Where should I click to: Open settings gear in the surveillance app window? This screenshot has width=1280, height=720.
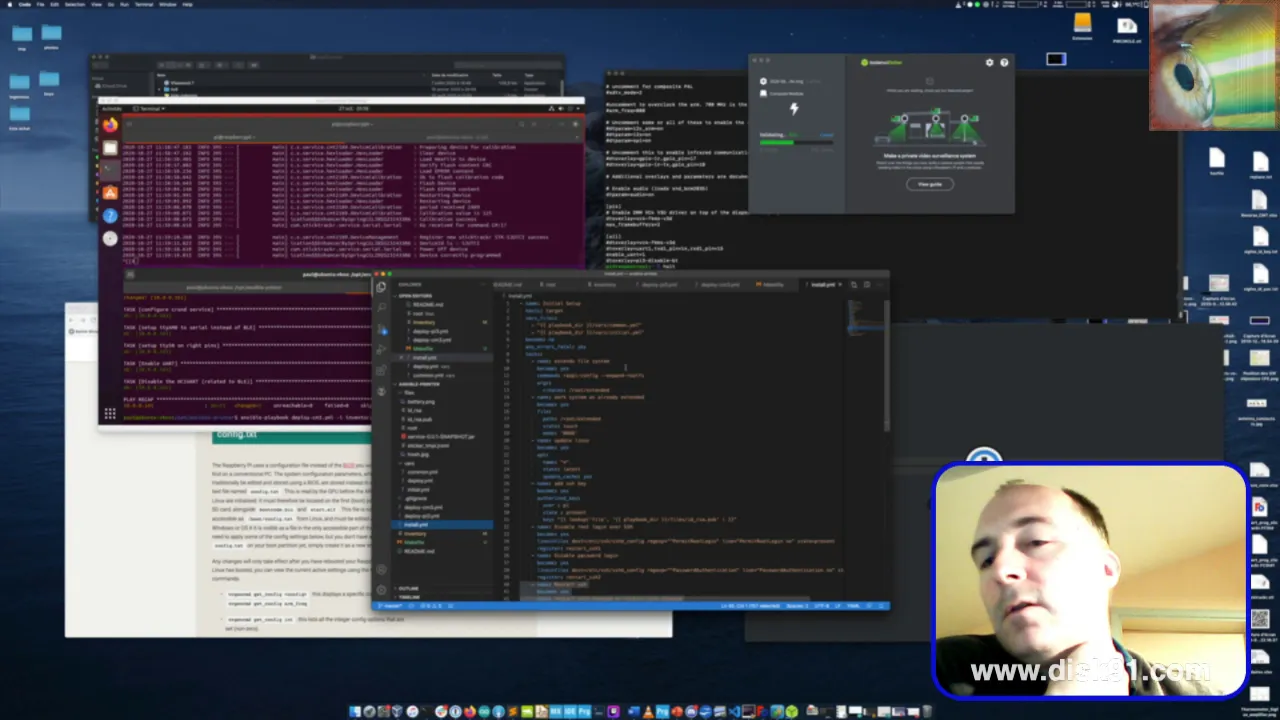[x=990, y=62]
